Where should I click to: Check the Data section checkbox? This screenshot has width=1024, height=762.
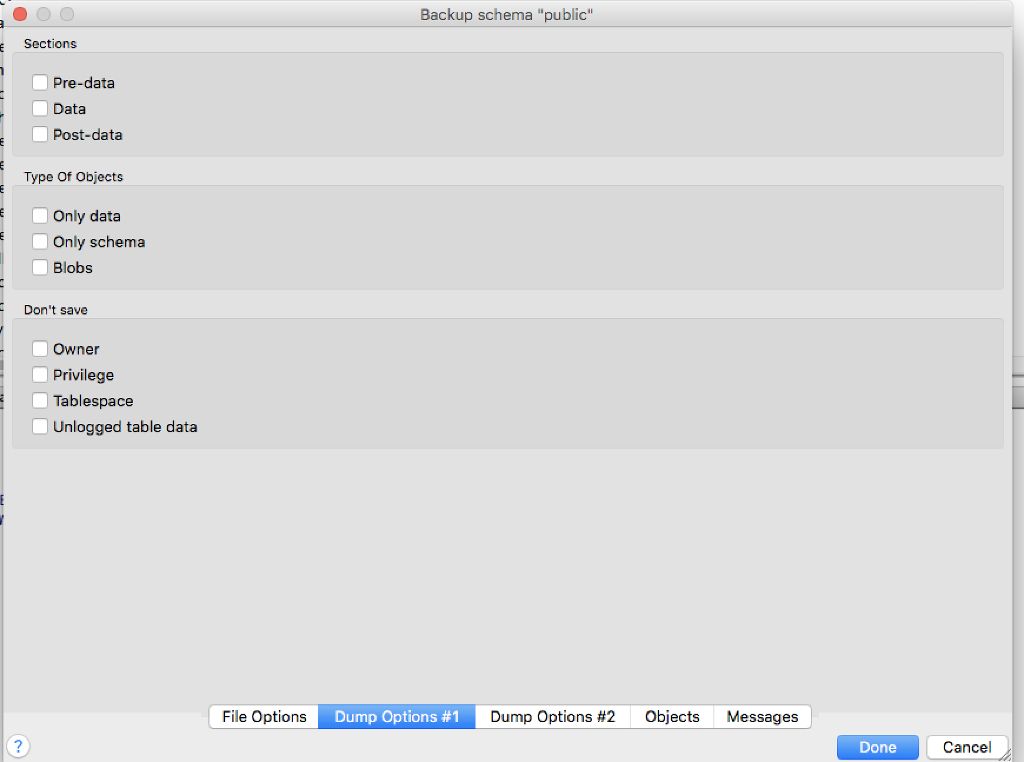[x=39, y=108]
